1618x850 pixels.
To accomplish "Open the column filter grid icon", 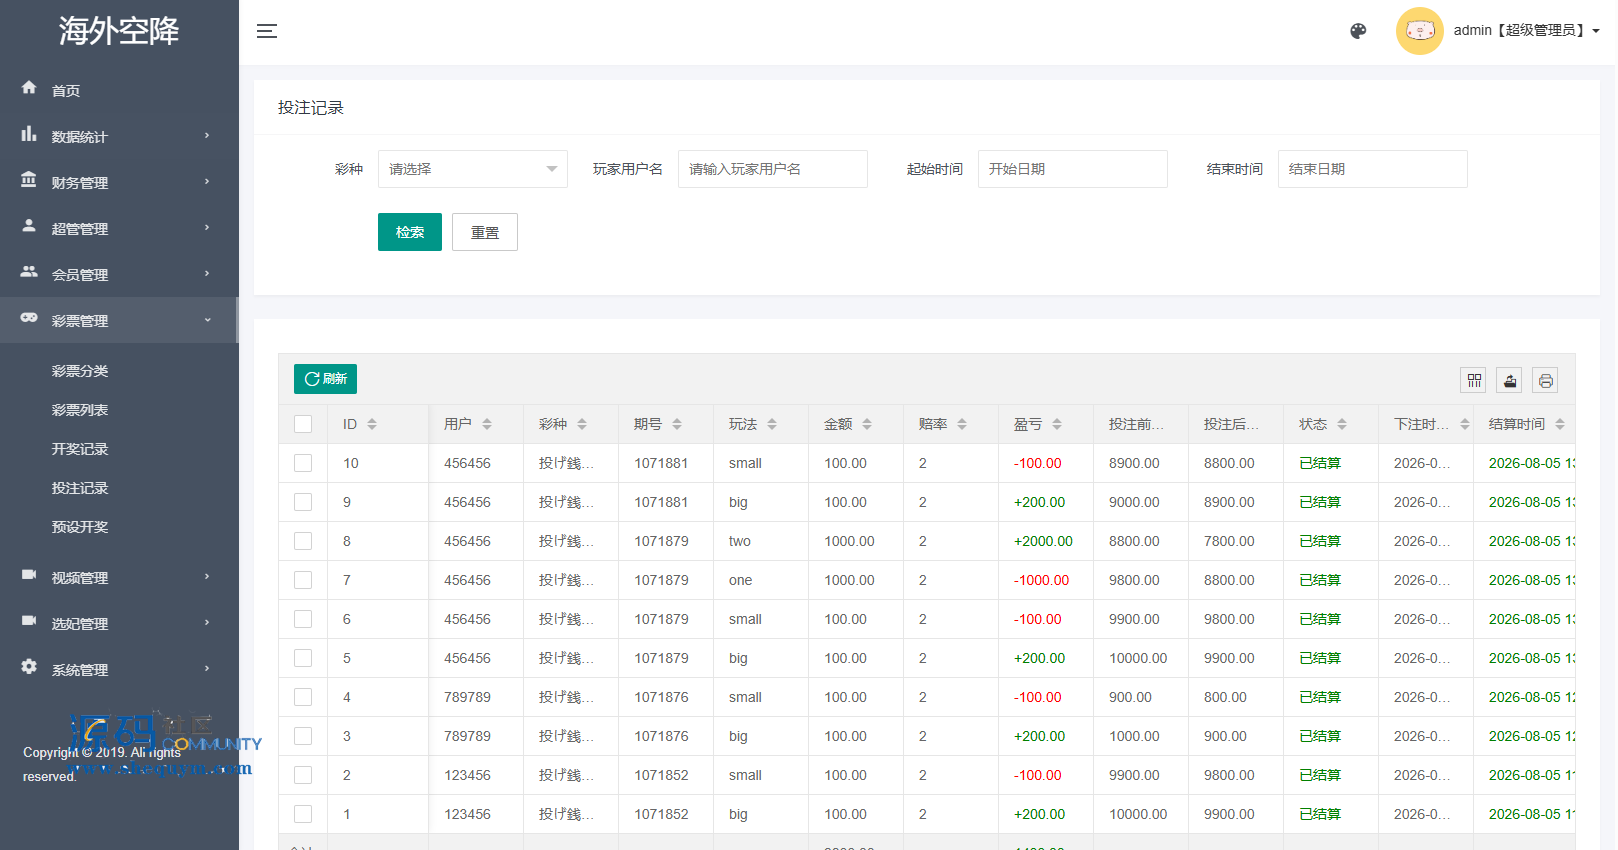I will click(1474, 380).
